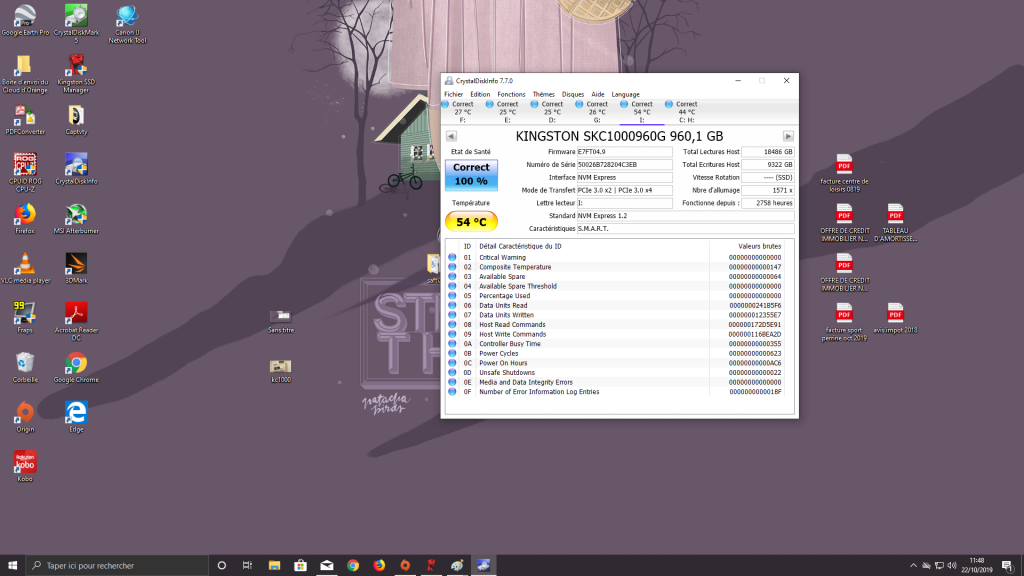This screenshot has height=576, width=1024.
Task: Open Corbeille recycle bin icon
Action: point(25,367)
